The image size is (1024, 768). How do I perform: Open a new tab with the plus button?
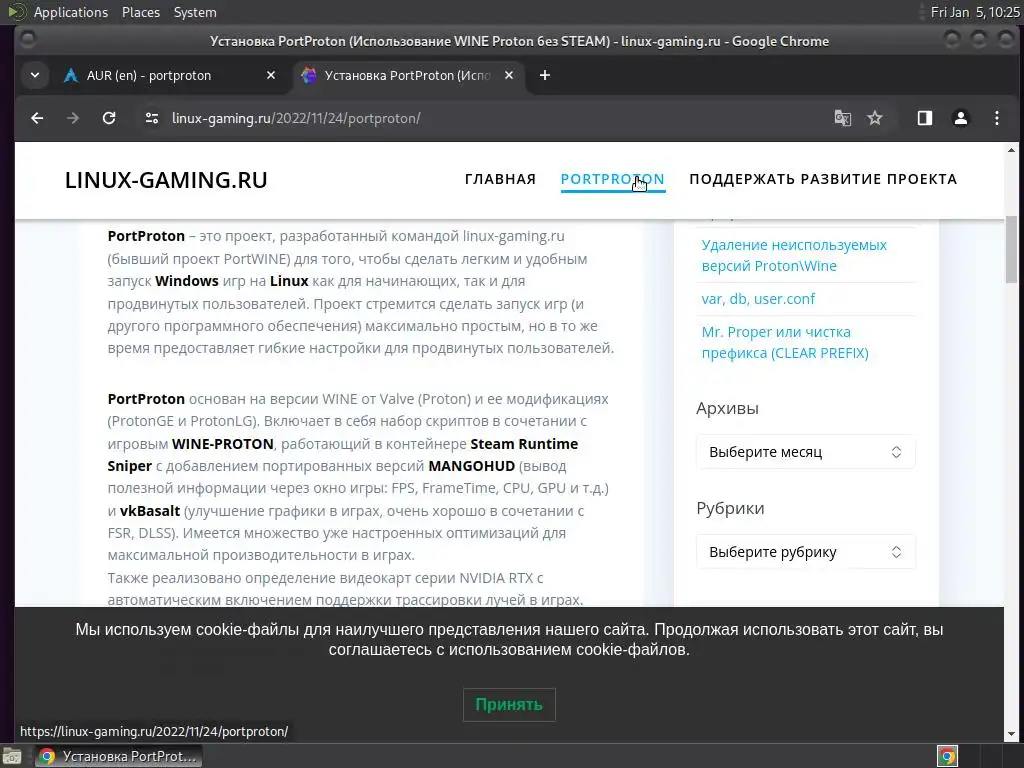(x=545, y=76)
